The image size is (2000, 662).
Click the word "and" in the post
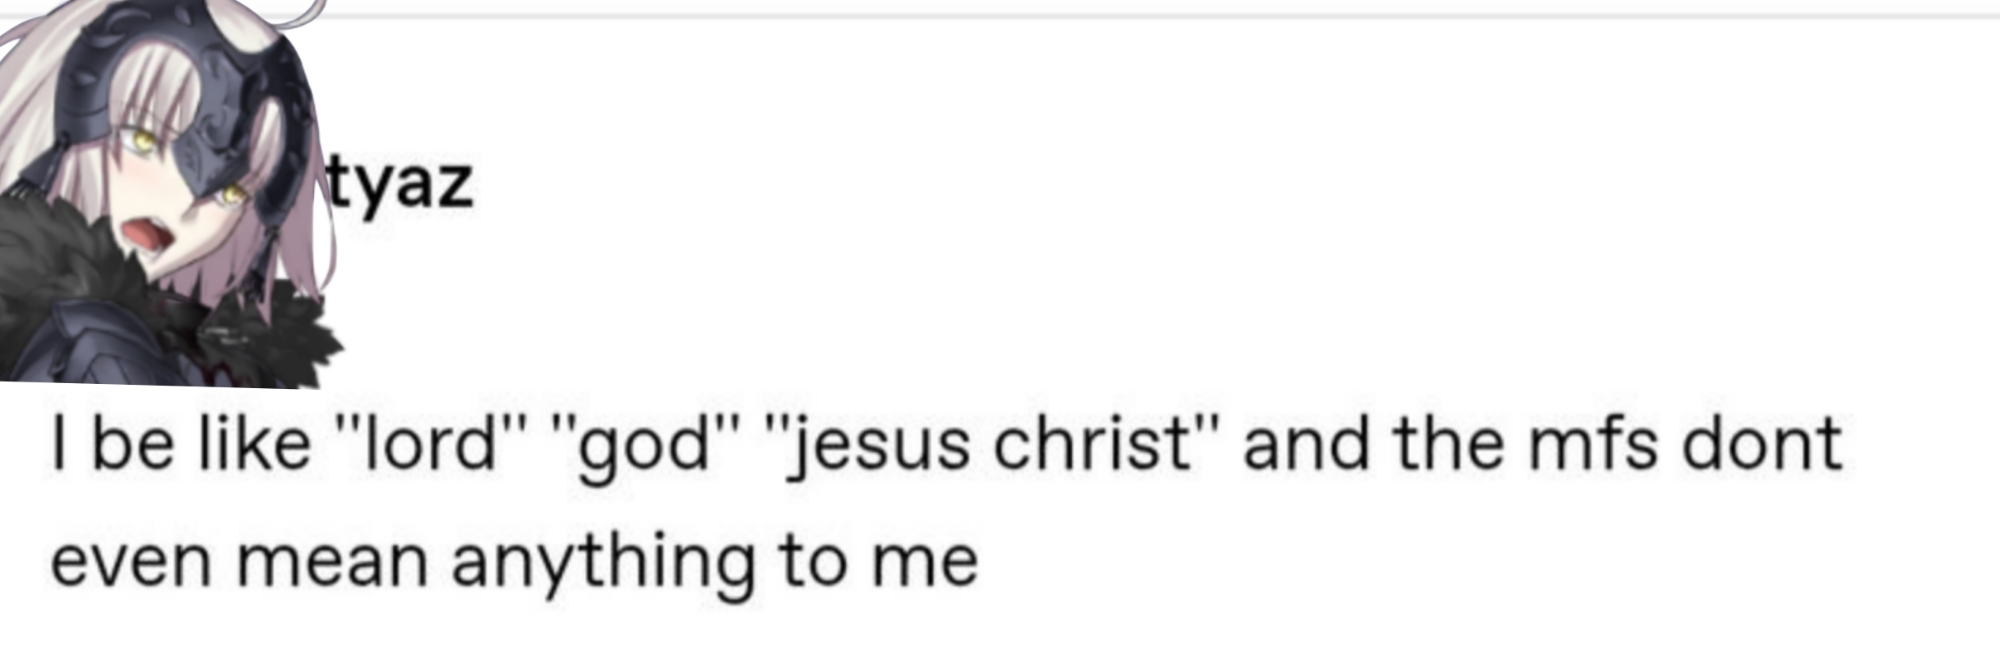click(x=1305, y=444)
